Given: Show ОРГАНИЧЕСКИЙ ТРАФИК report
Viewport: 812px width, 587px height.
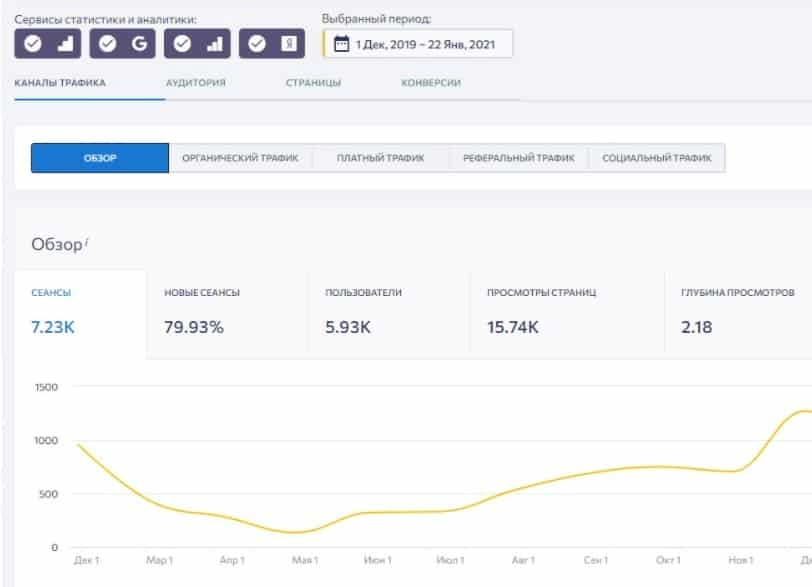Looking at the screenshot, I should (240, 158).
